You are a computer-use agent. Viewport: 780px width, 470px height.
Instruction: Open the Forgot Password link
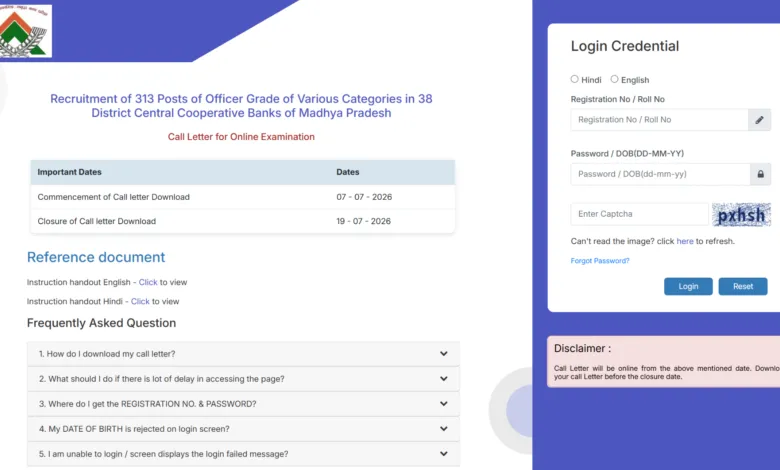tap(600, 261)
